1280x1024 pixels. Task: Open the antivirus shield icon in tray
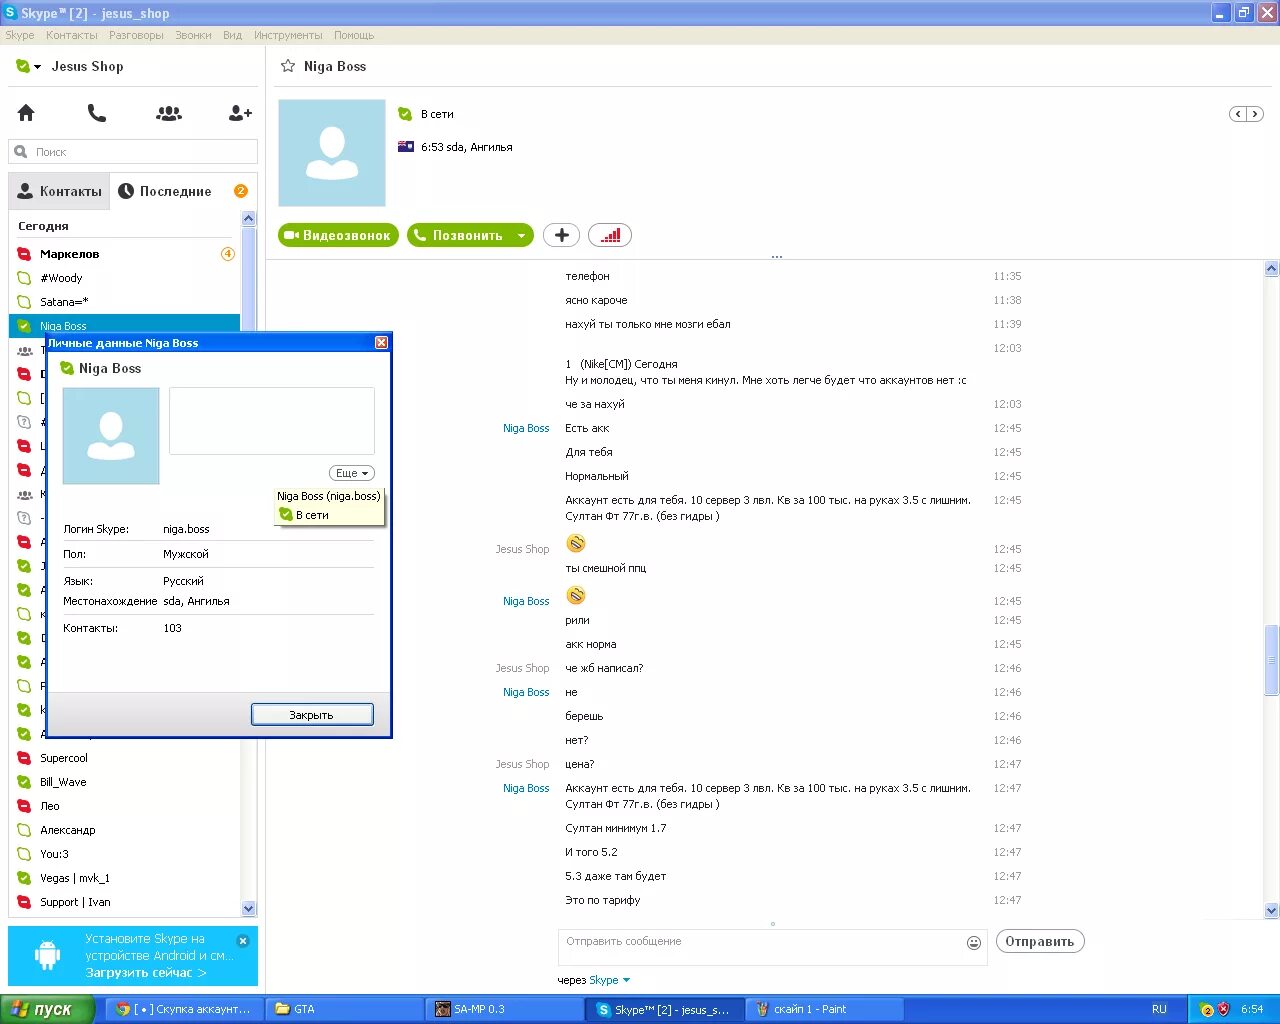click(1223, 1009)
